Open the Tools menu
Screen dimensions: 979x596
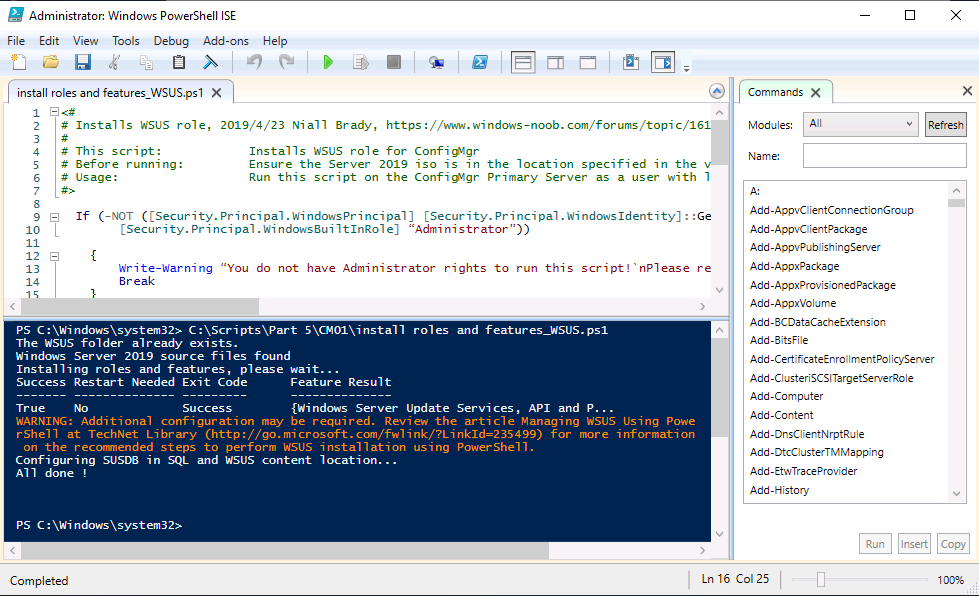(125, 41)
